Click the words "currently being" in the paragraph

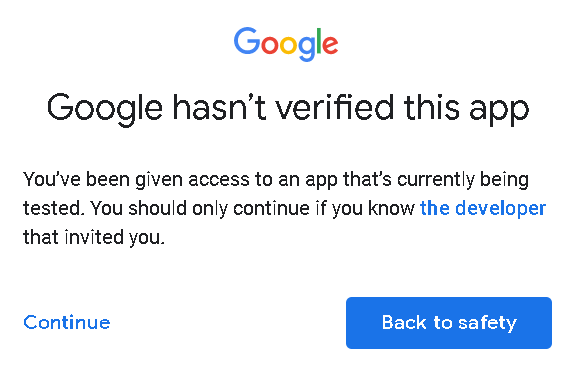[463, 180]
